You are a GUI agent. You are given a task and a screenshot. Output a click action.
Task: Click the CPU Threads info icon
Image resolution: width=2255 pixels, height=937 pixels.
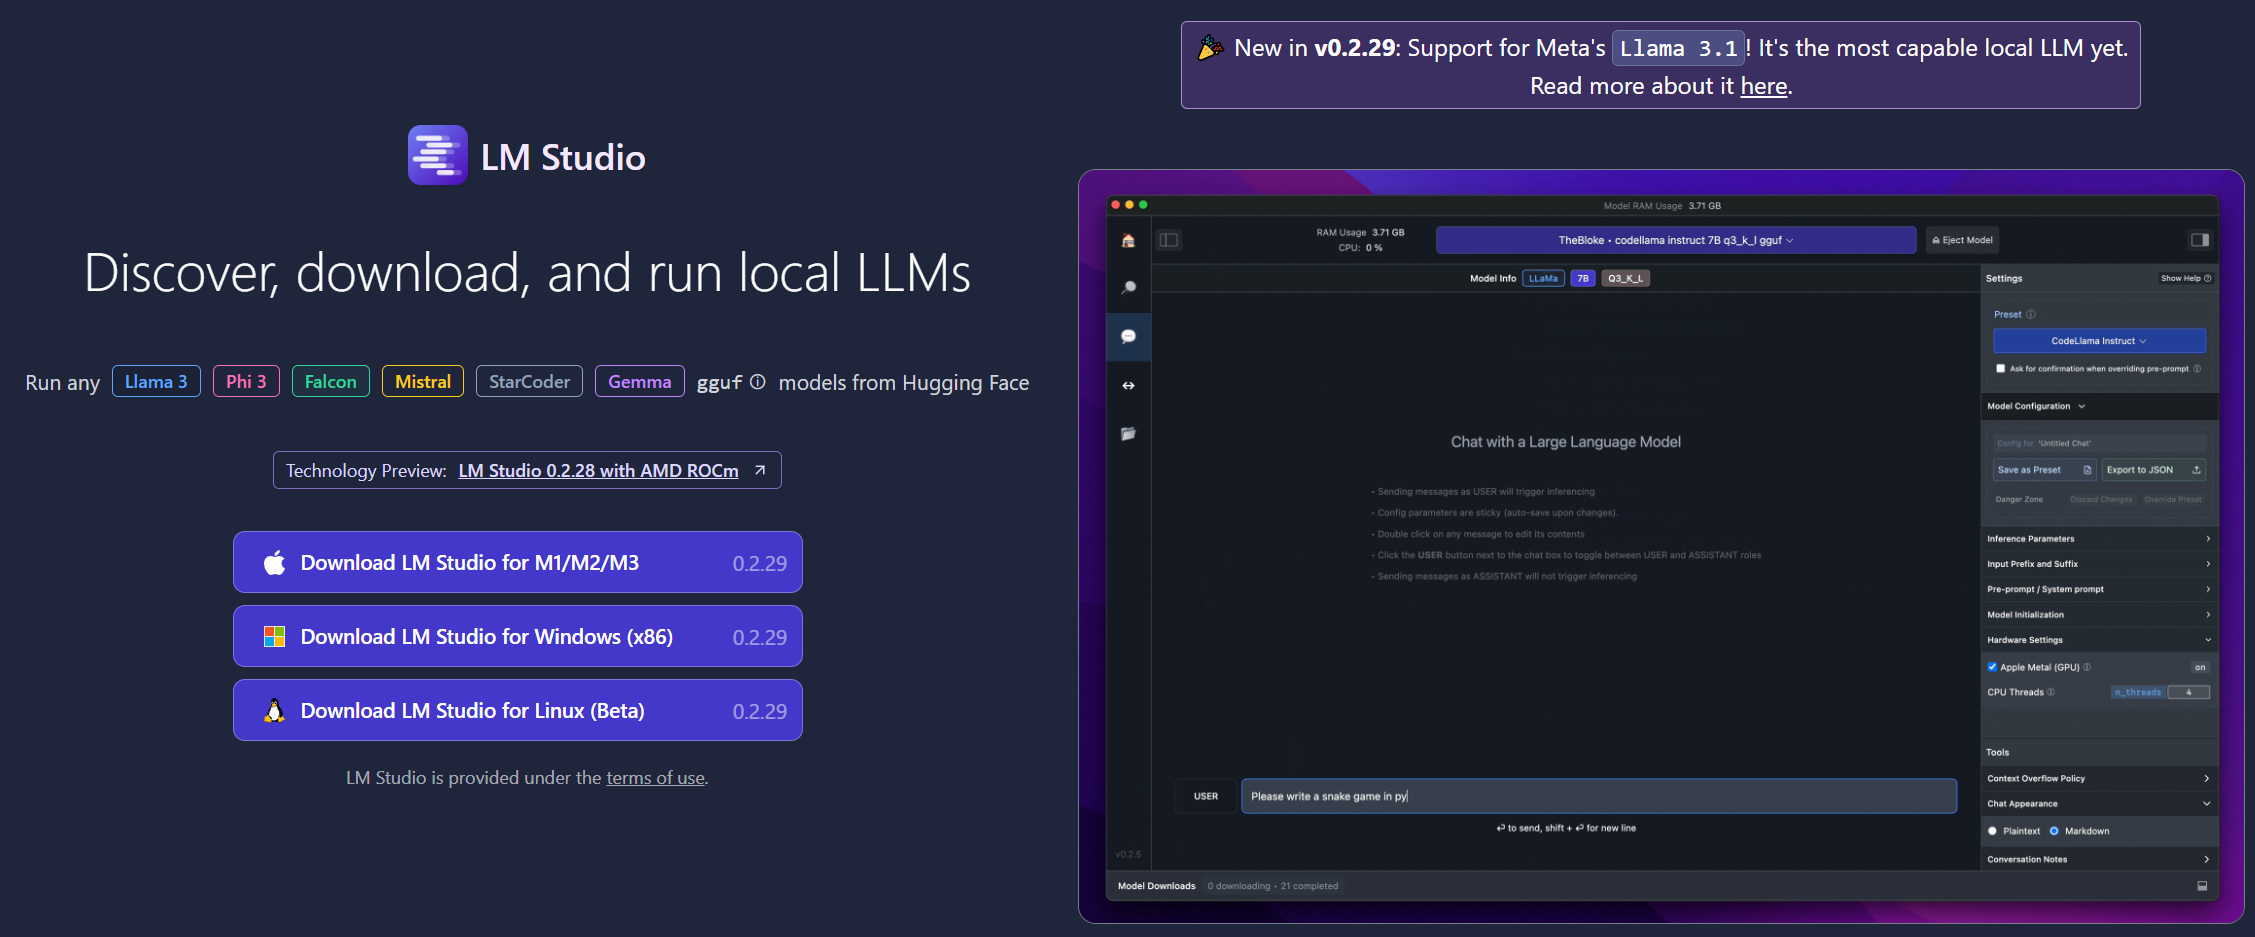tap(2051, 692)
